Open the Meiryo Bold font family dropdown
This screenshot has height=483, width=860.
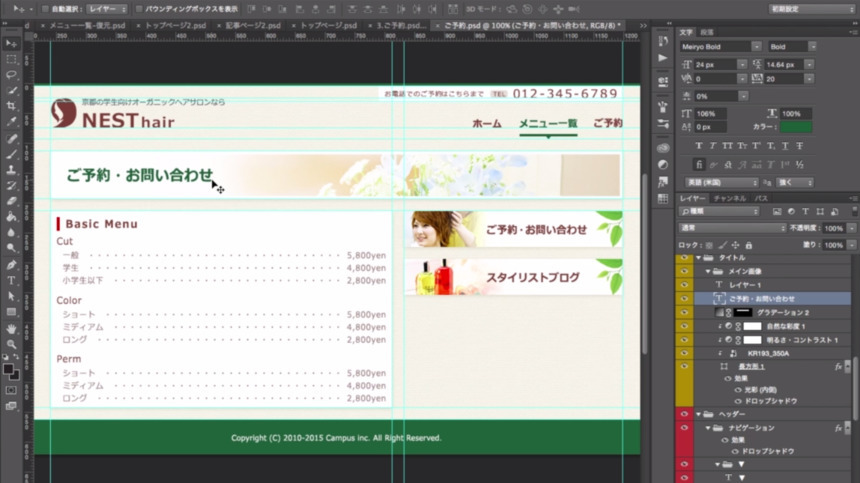[x=756, y=47]
